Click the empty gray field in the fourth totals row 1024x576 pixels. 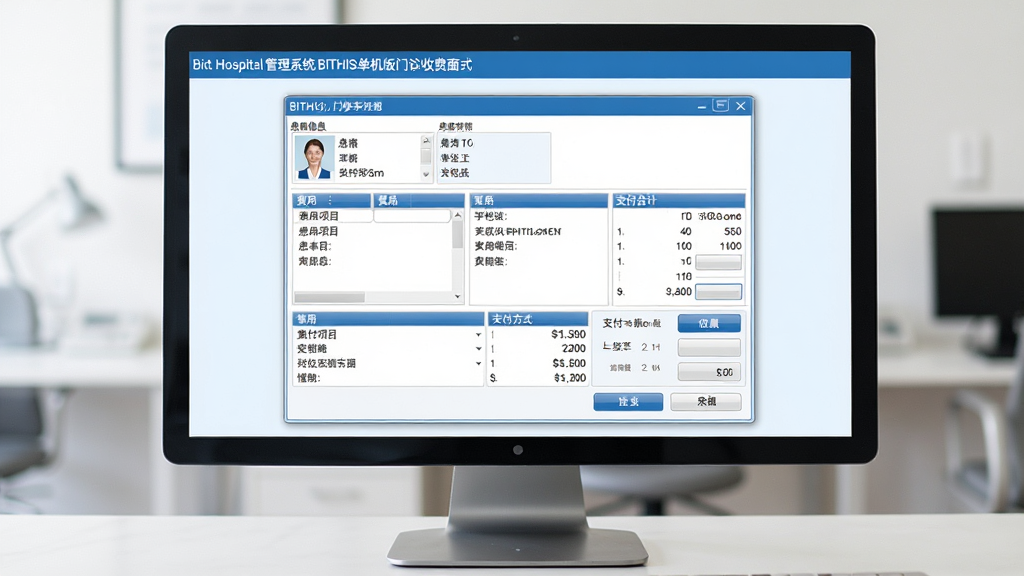pos(718,262)
